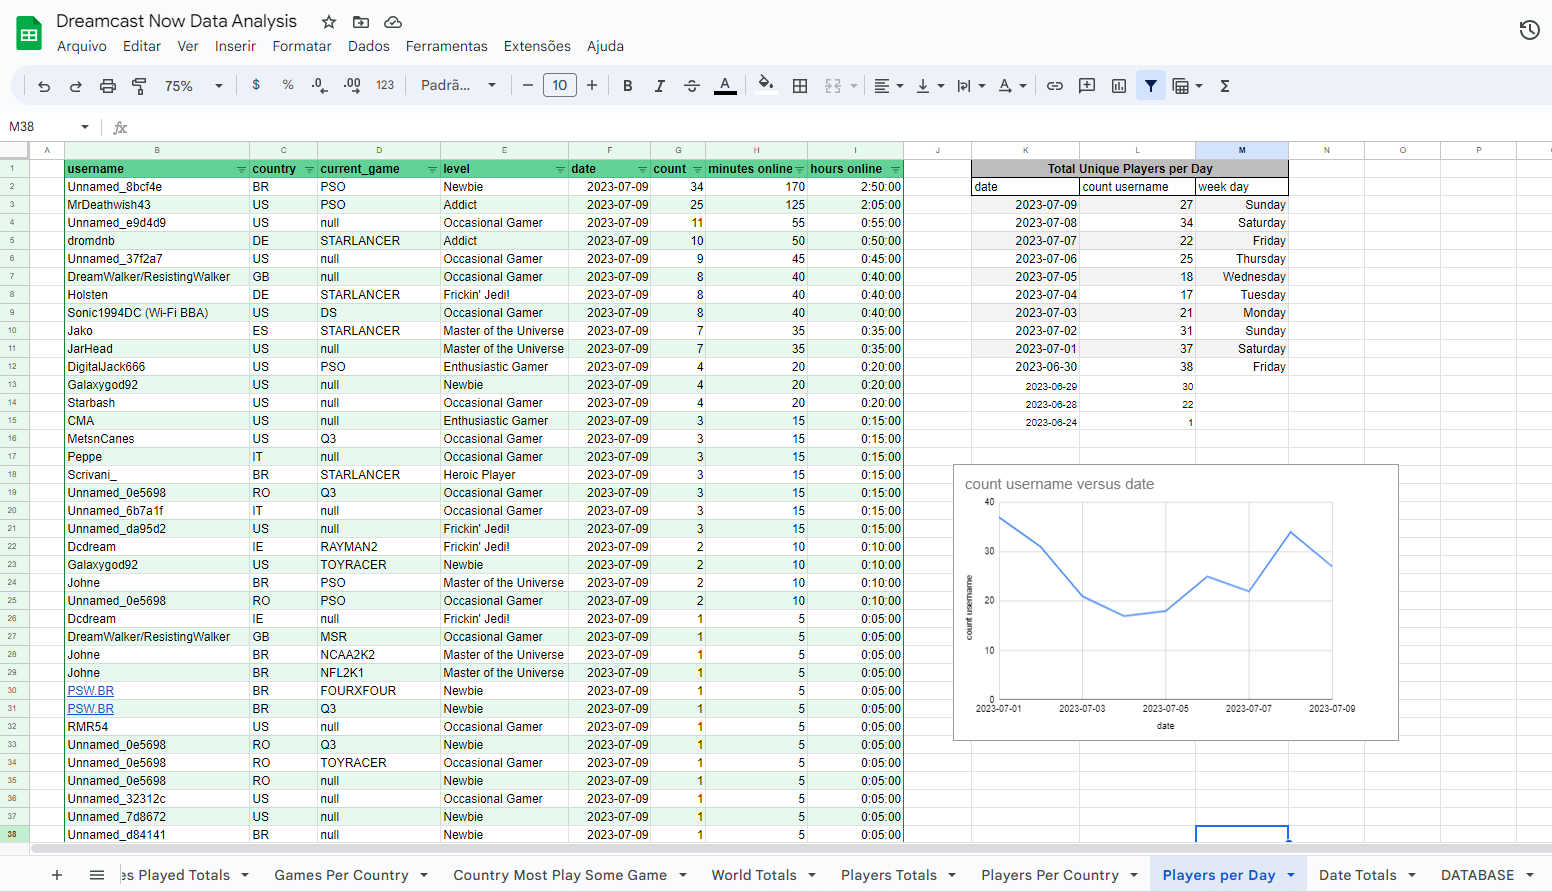The height and width of the screenshot is (892, 1552).
Task: Open functions sigma icon
Action: tap(1225, 86)
